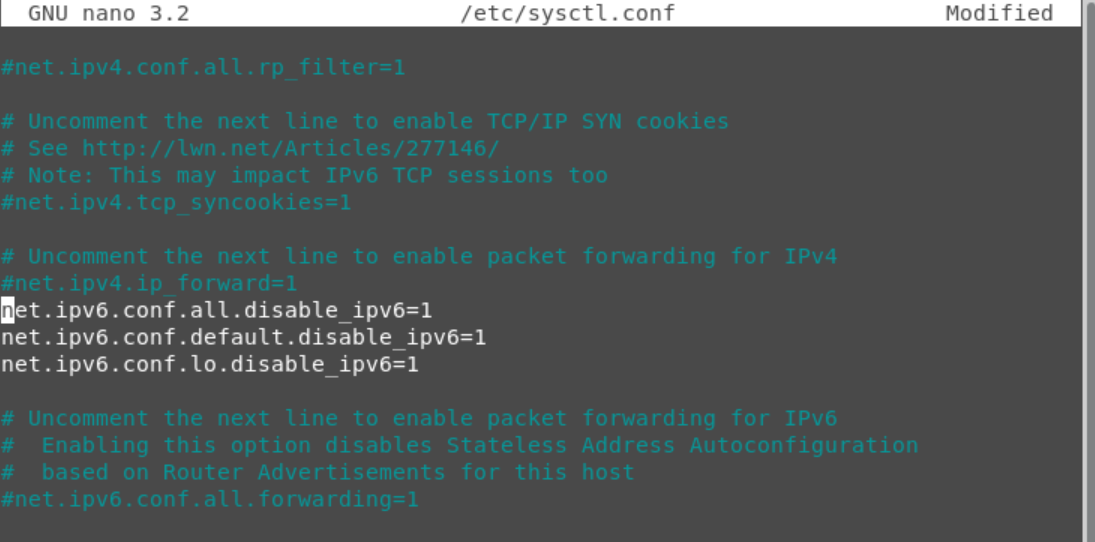Click the highlighted cursor character 'n'
The image size is (1095, 542).
pyautogui.click(x=8, y=310)
